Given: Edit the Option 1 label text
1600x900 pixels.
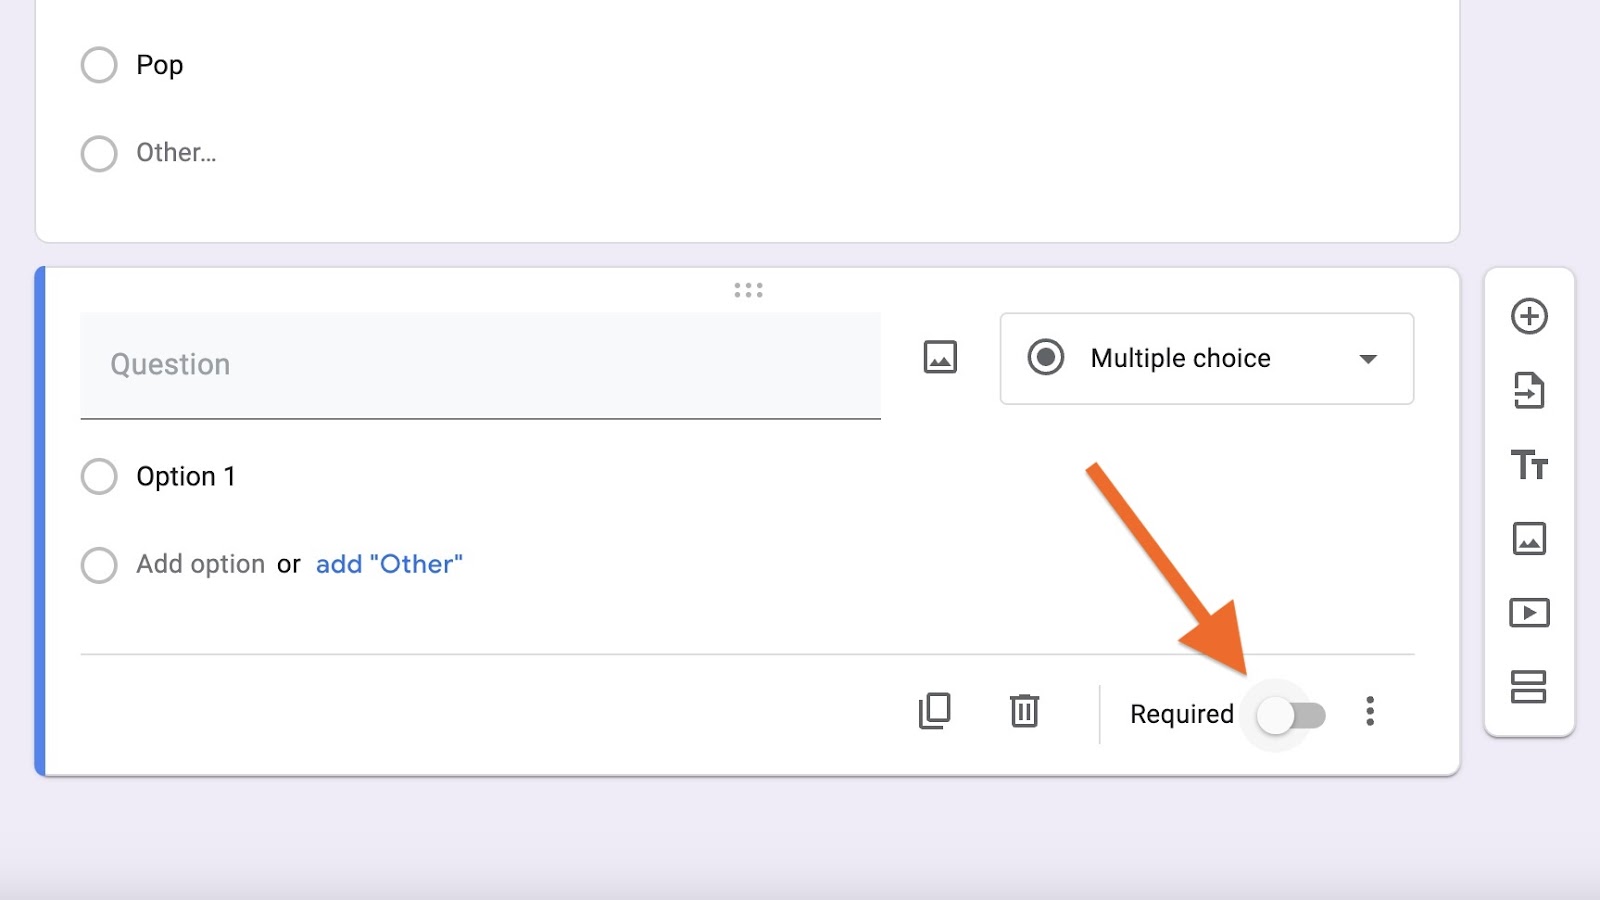Looking at the screenshot, I should coord(186,476).
